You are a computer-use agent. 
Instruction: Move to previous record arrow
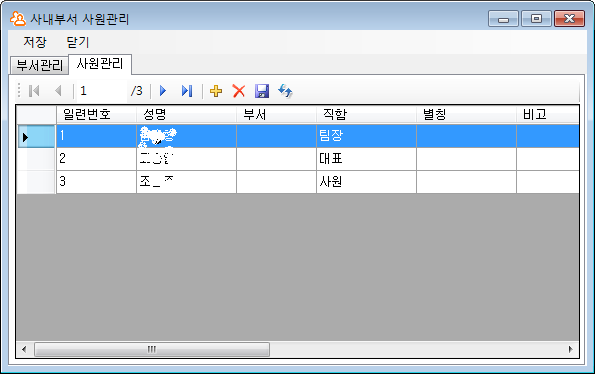(58, 91)
